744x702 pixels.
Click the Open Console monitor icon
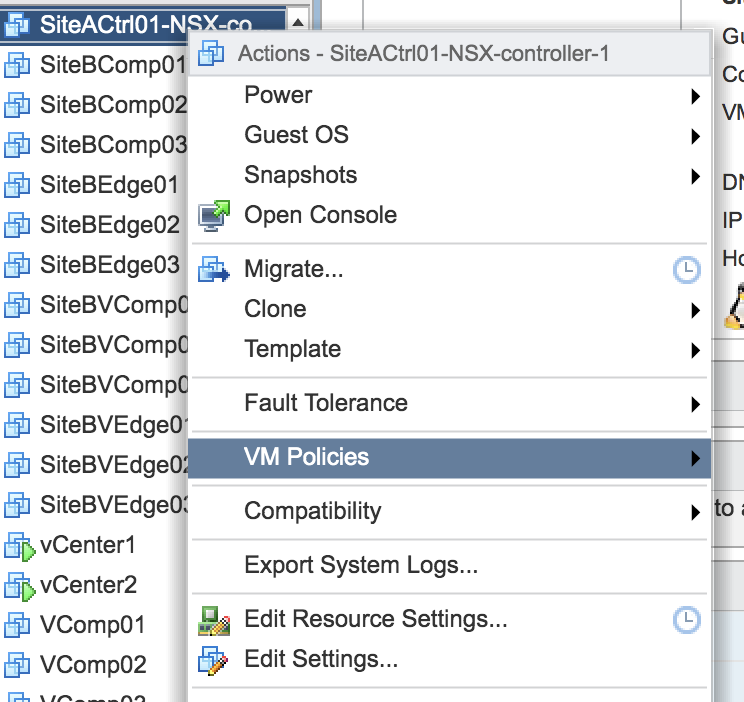(214, 216)
